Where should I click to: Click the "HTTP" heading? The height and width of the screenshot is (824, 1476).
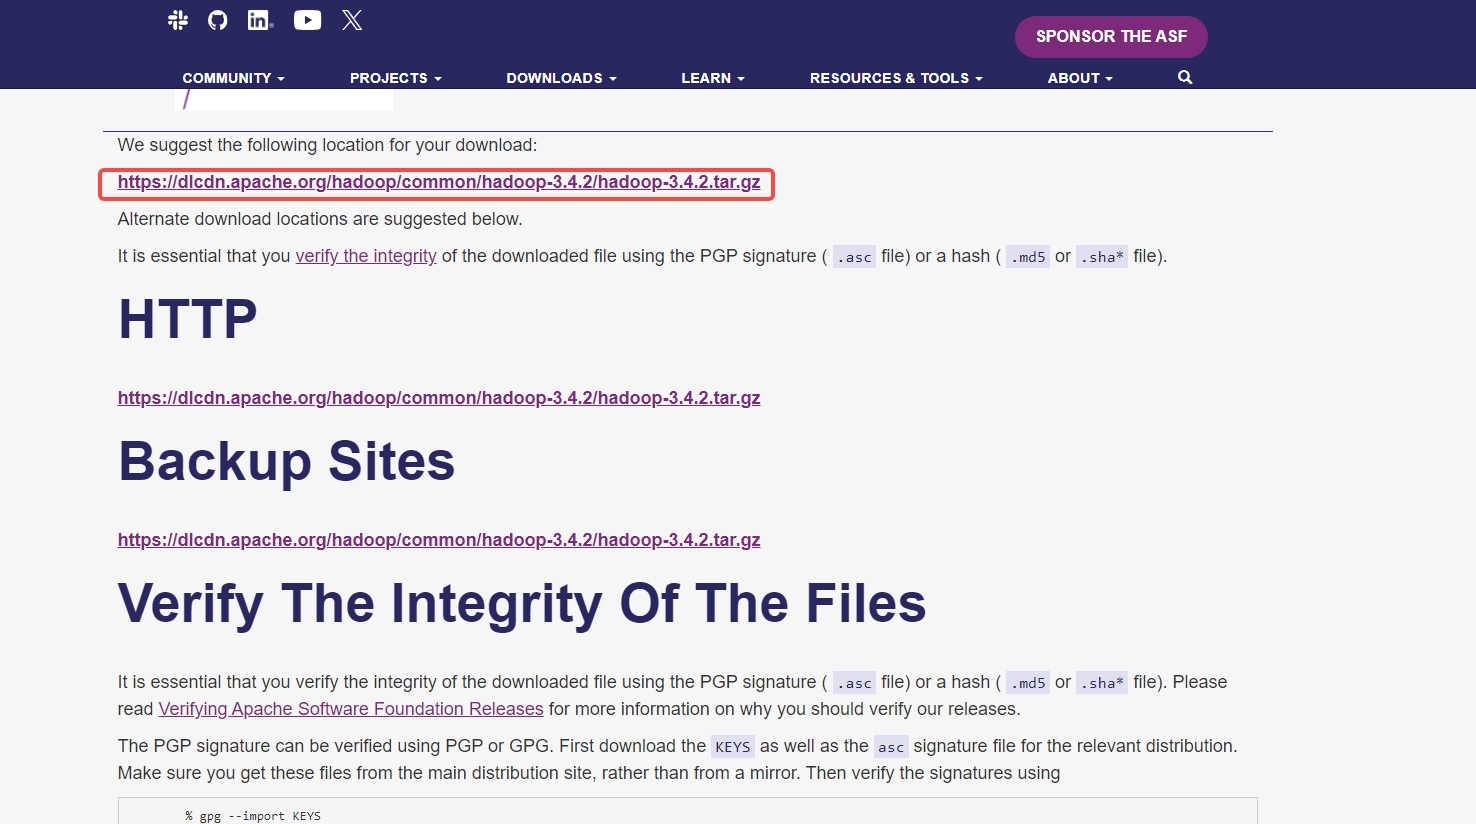[x=188, y=320]
